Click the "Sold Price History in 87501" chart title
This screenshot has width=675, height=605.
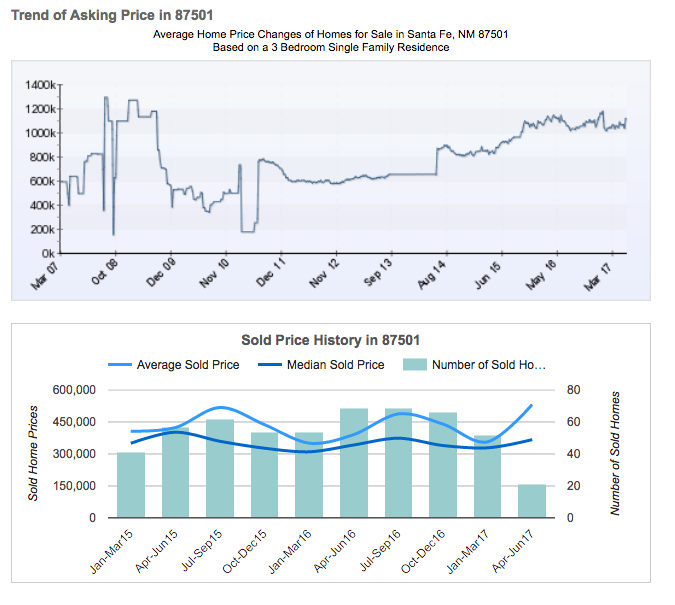330,341
